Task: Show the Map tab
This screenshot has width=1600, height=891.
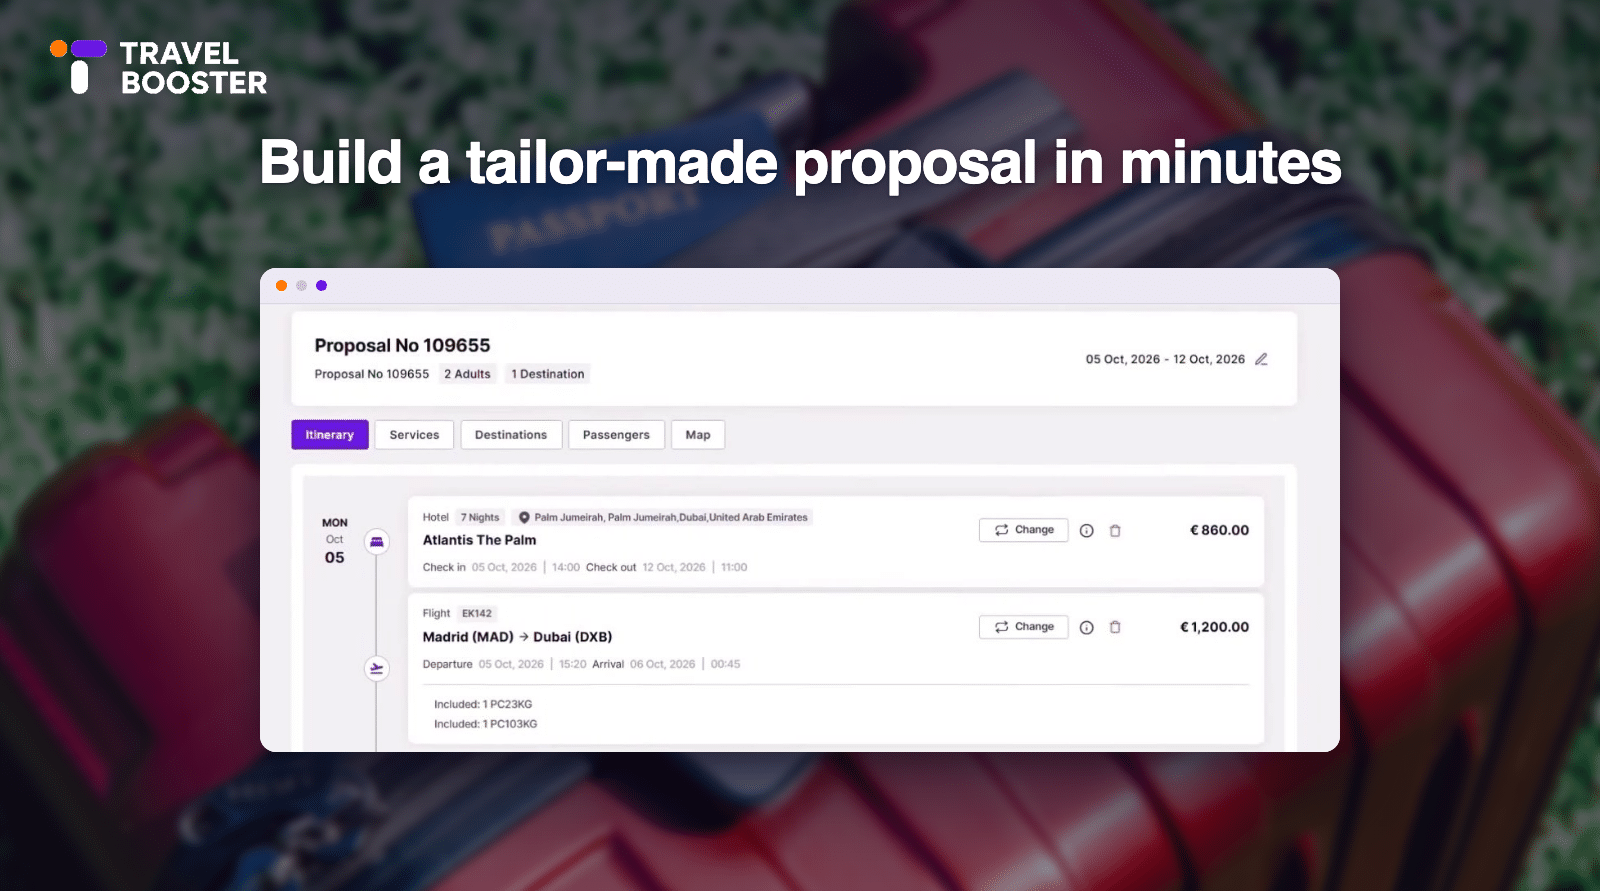Action: (698, 435)
